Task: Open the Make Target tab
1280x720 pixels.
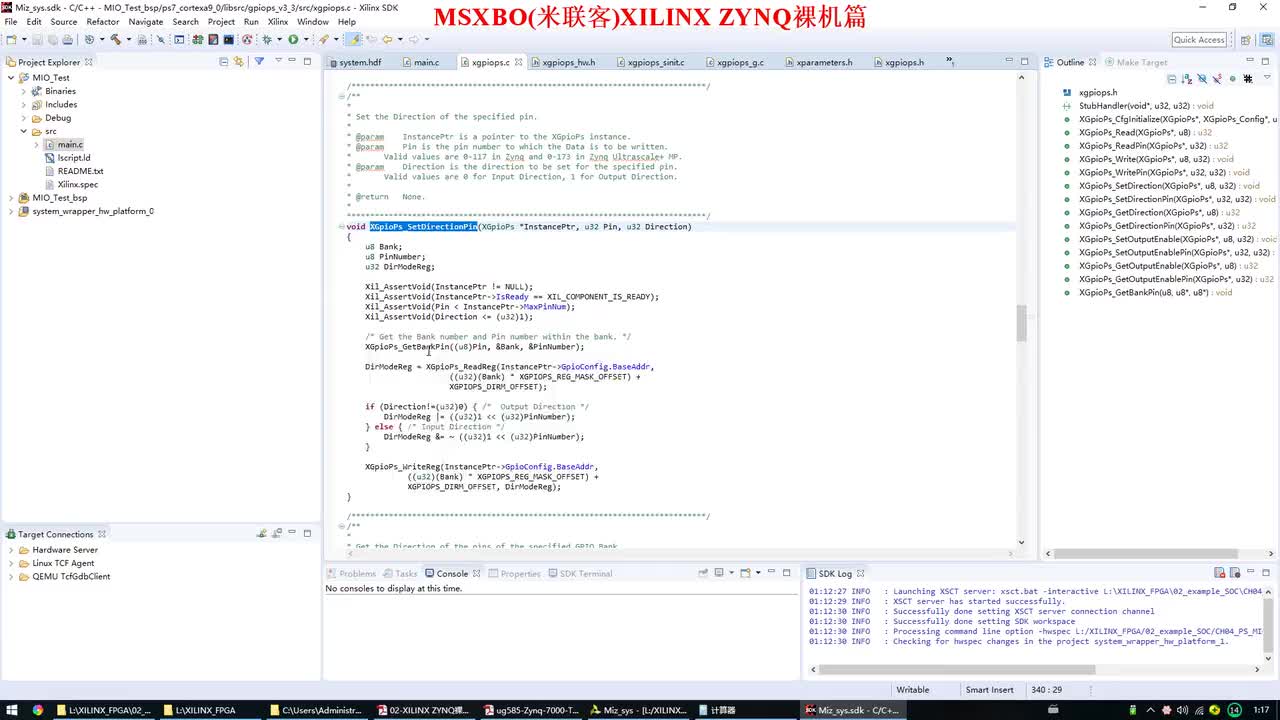Action: point(1135,62)
